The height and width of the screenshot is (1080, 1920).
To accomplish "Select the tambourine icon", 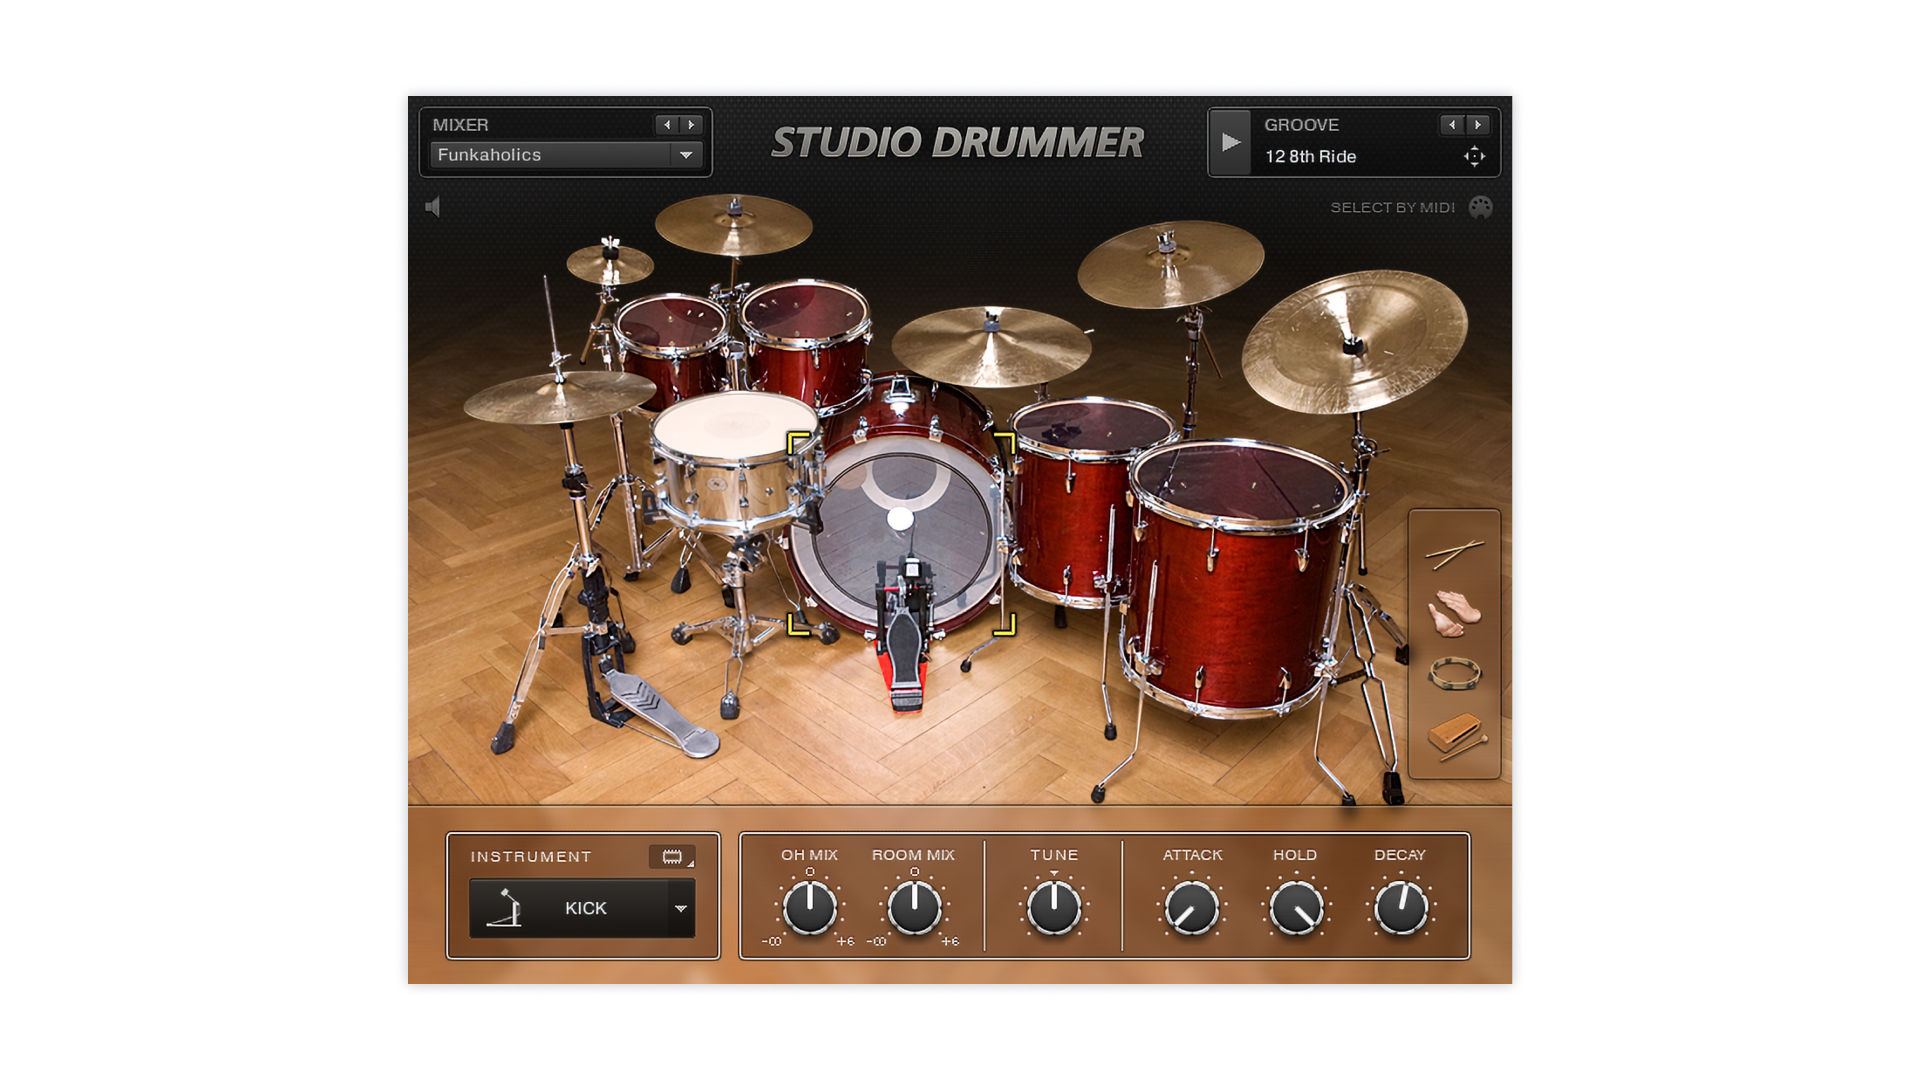I will (1453, 674).
